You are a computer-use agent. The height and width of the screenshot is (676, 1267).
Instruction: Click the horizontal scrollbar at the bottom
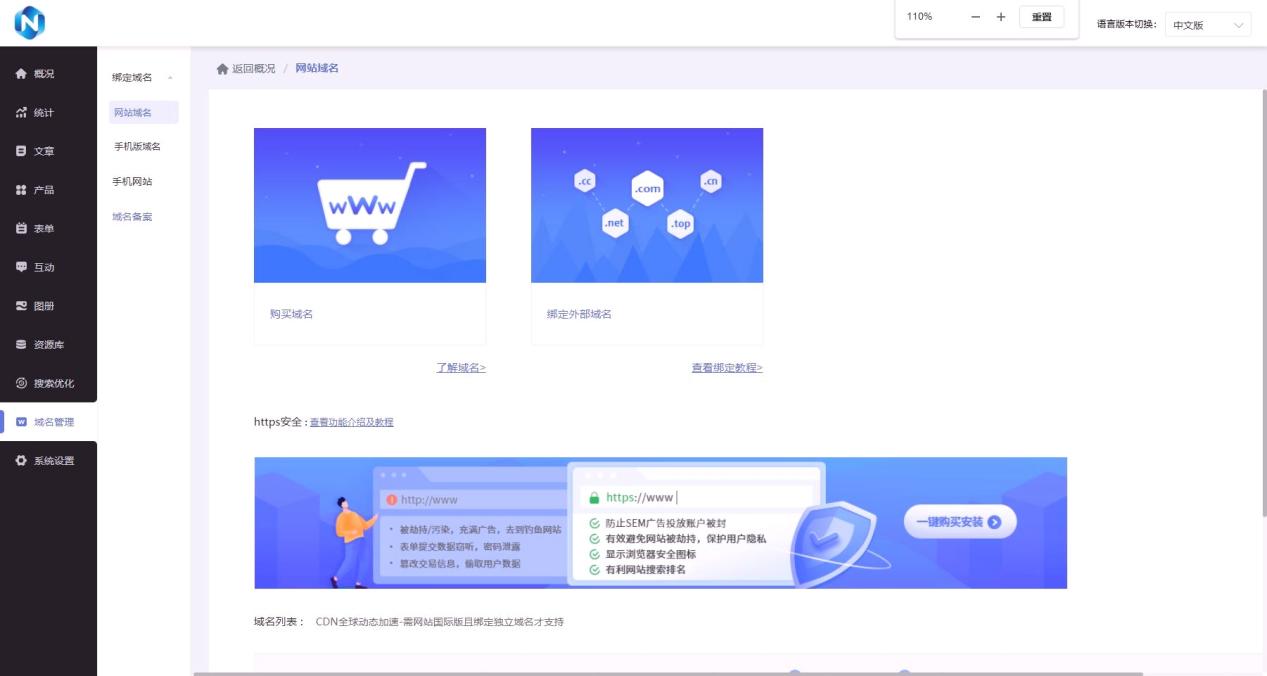point(667,673)
